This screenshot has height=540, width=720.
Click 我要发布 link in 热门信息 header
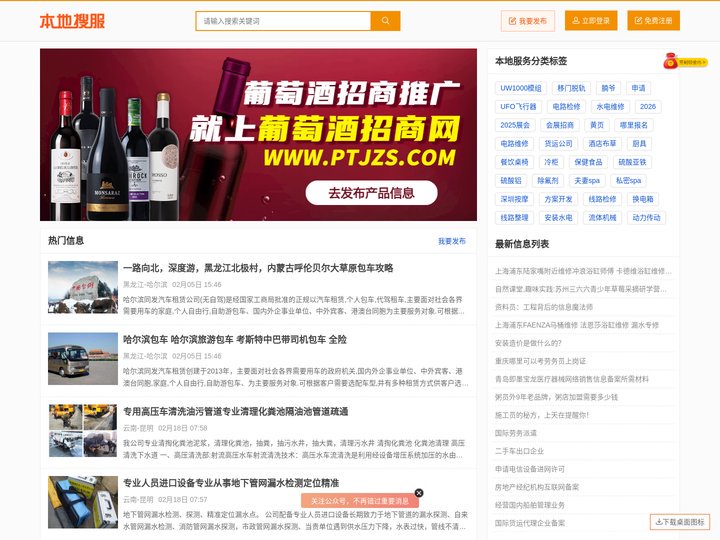coord(452,241)
